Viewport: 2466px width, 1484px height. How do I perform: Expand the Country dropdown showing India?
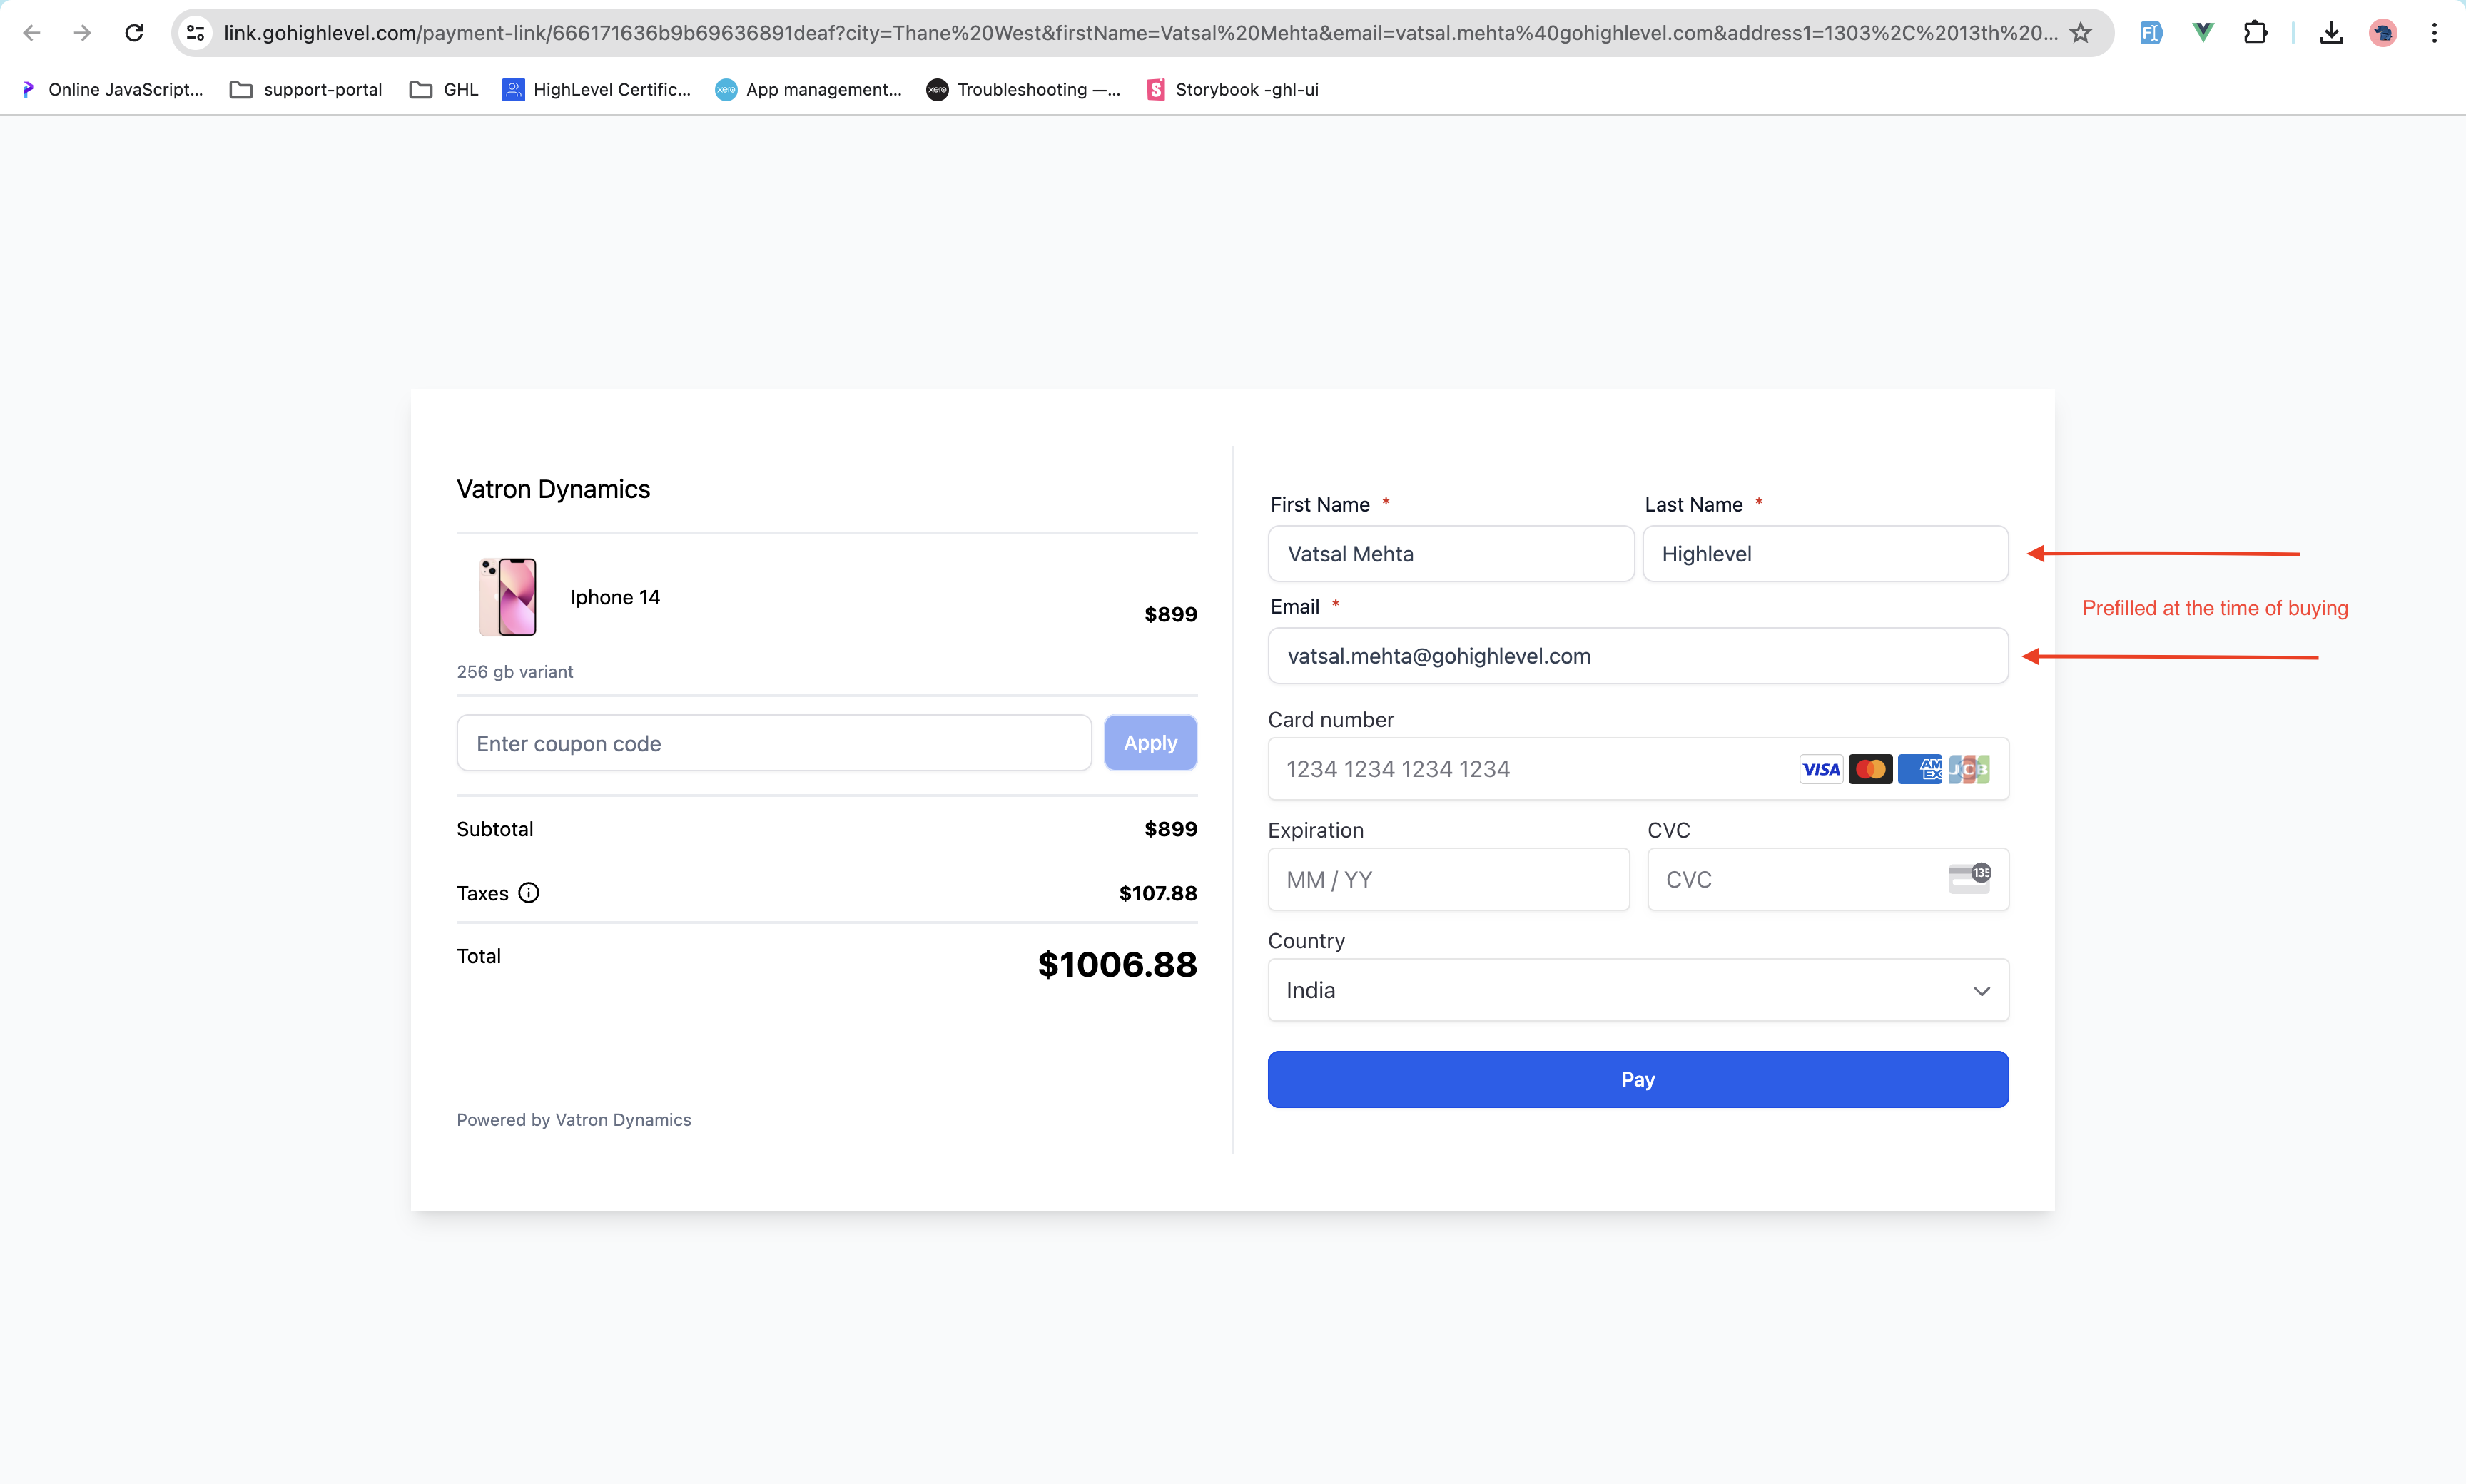pyautogui.click(x=1637, y=990)
